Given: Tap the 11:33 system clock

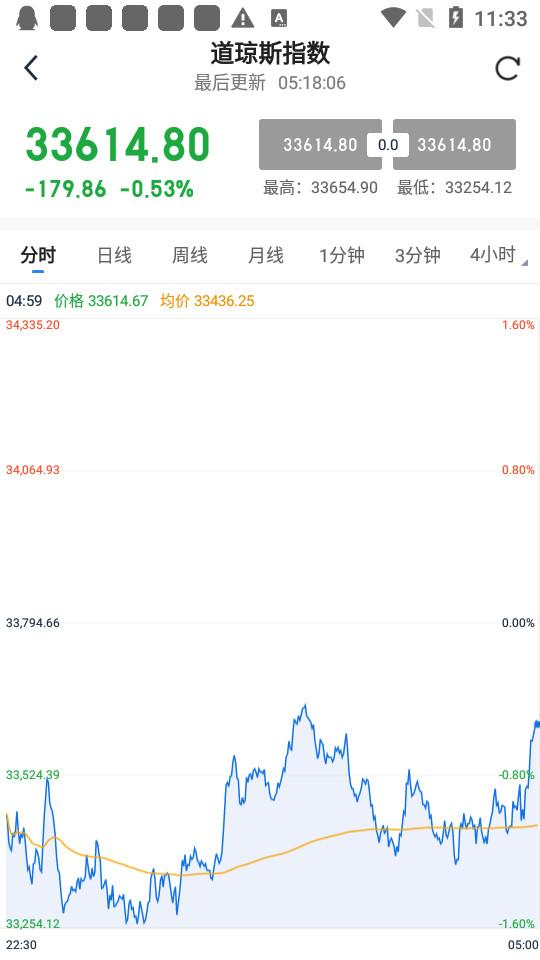Looking at the screenshot, I should click(501, 18).
